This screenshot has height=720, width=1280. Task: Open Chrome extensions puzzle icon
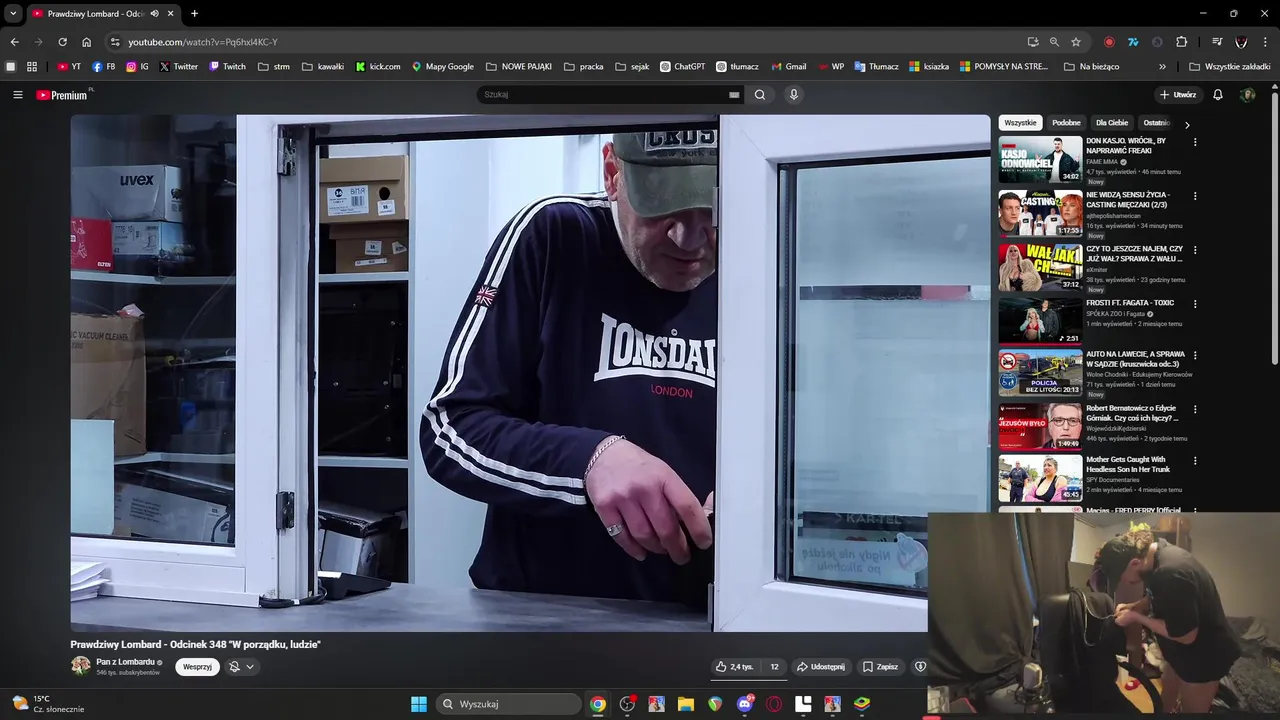[x=1181, y=42]
